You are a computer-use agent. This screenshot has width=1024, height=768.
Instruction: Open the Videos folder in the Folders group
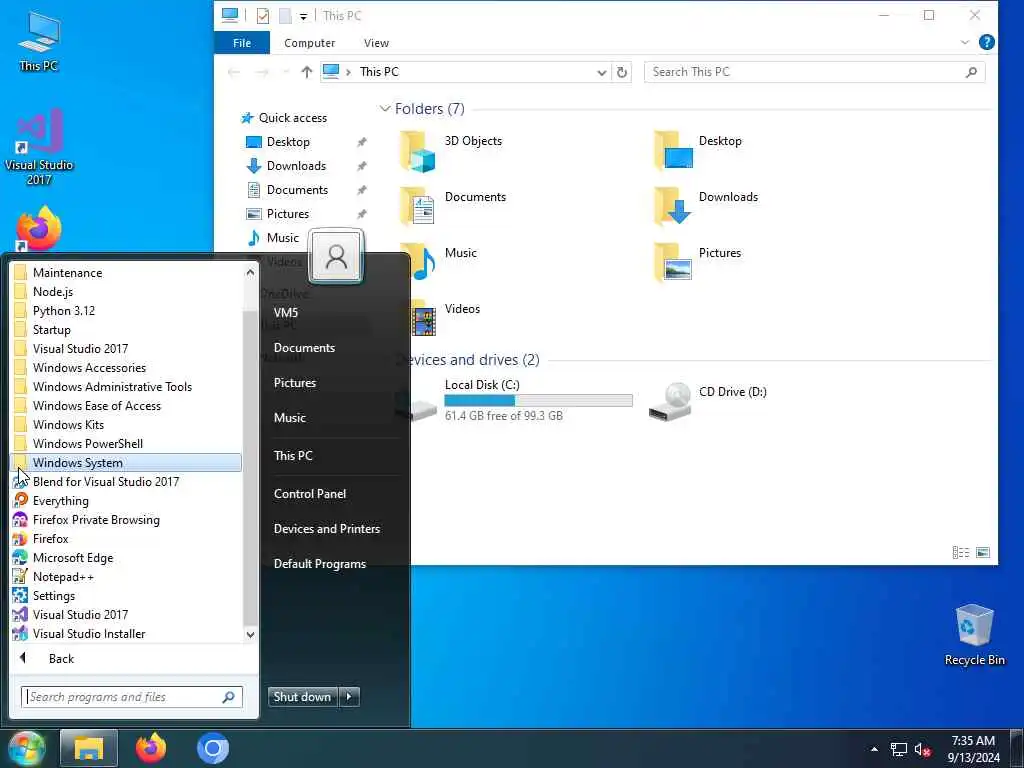(447, 318)
